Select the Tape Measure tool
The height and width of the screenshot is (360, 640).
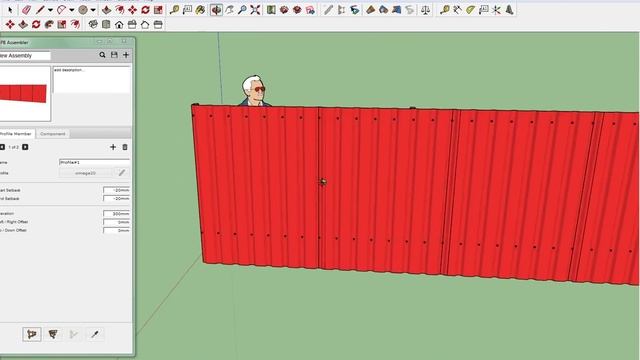coord(175,10)
